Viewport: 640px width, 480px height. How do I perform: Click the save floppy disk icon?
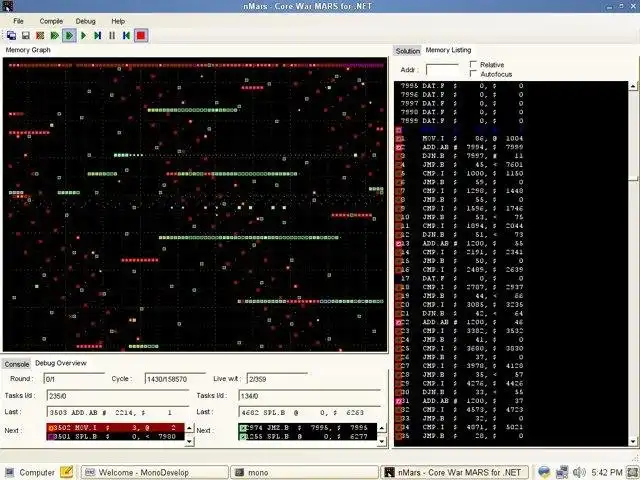26,36
